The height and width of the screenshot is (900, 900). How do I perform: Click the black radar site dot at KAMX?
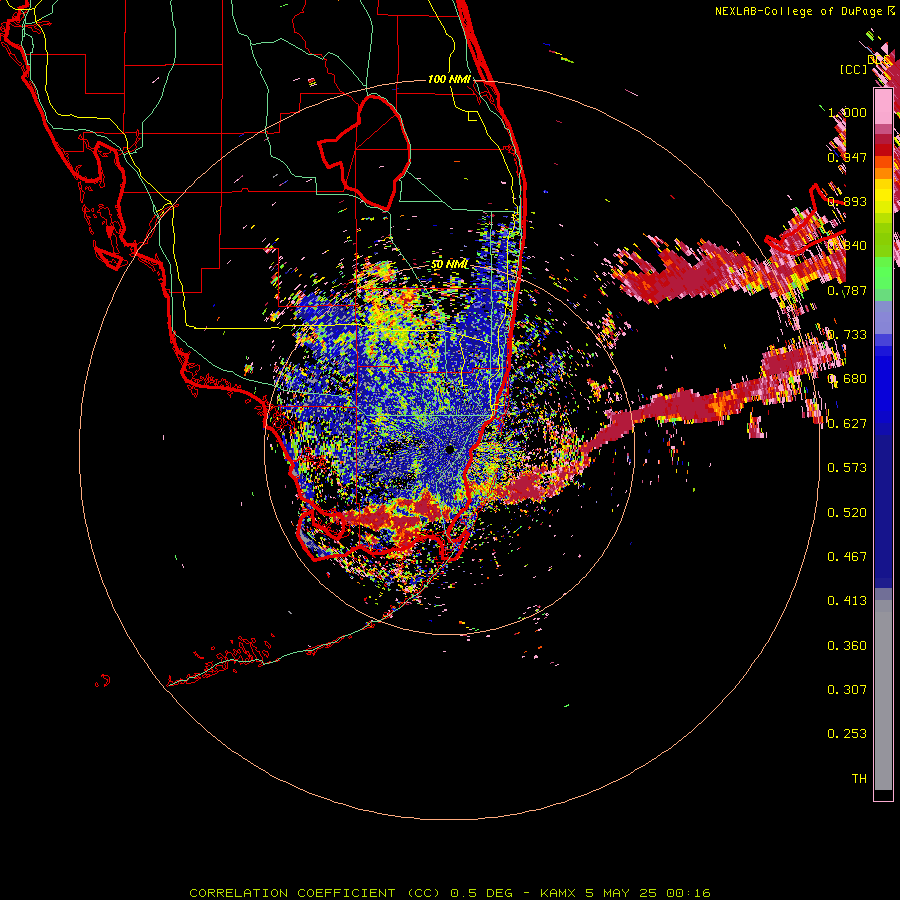[x=450, y=449]
